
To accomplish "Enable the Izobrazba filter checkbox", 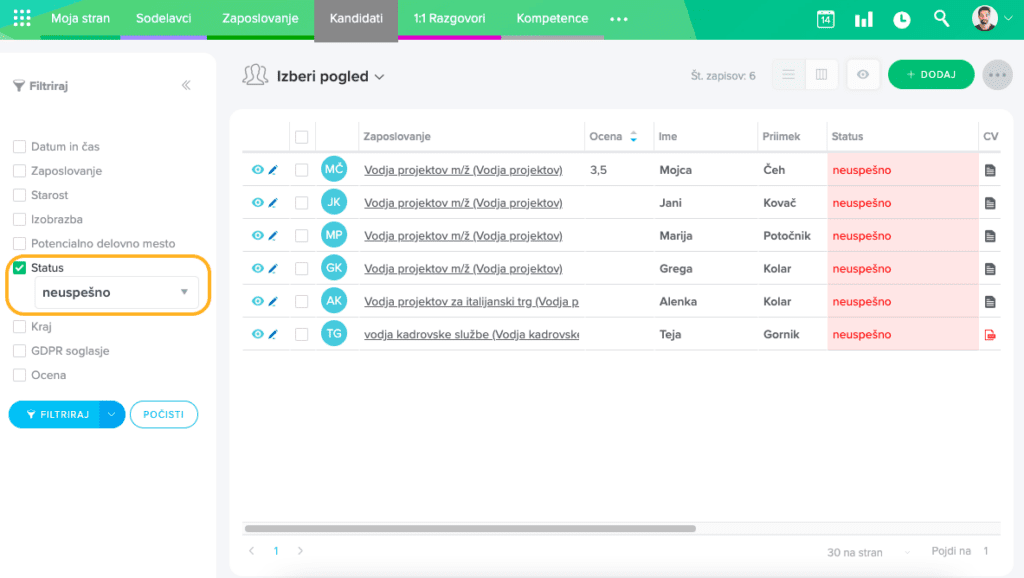I will click(x=19, y=219).
